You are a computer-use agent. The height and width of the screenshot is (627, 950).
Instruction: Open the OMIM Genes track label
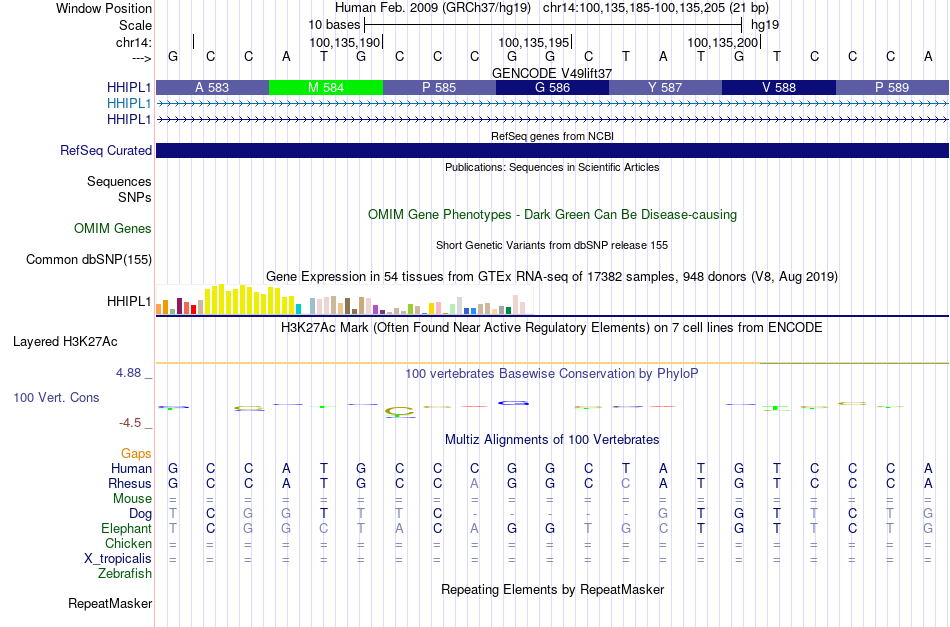(x=113, y=228)
